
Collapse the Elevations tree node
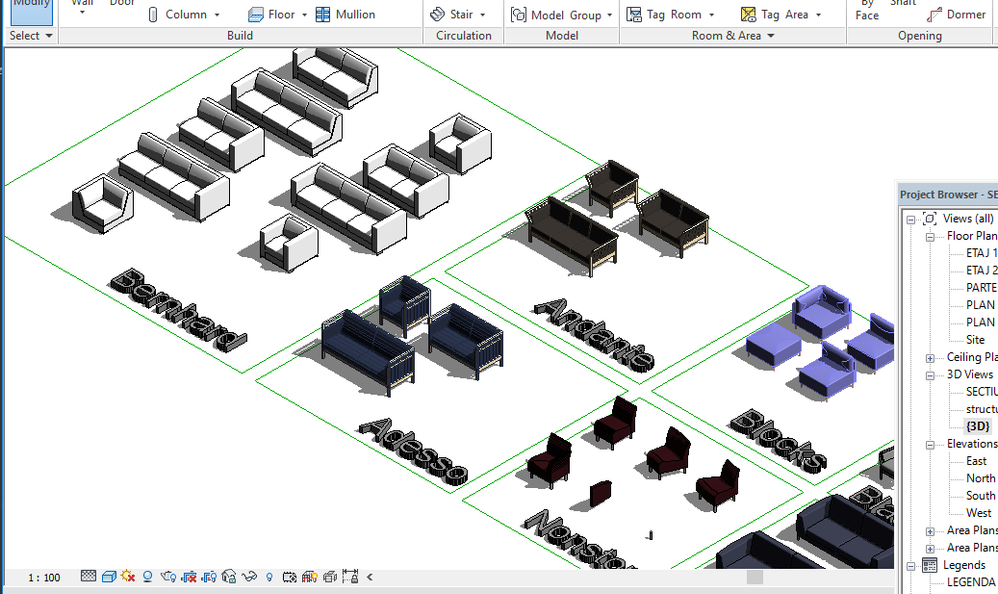pos(930,445)
